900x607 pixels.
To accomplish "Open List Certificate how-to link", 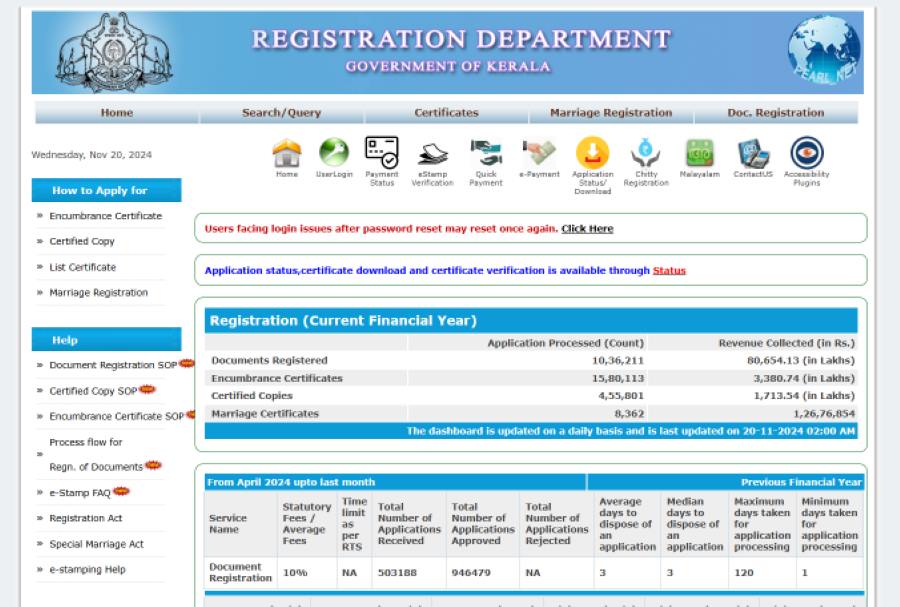I will pos(83,267).
